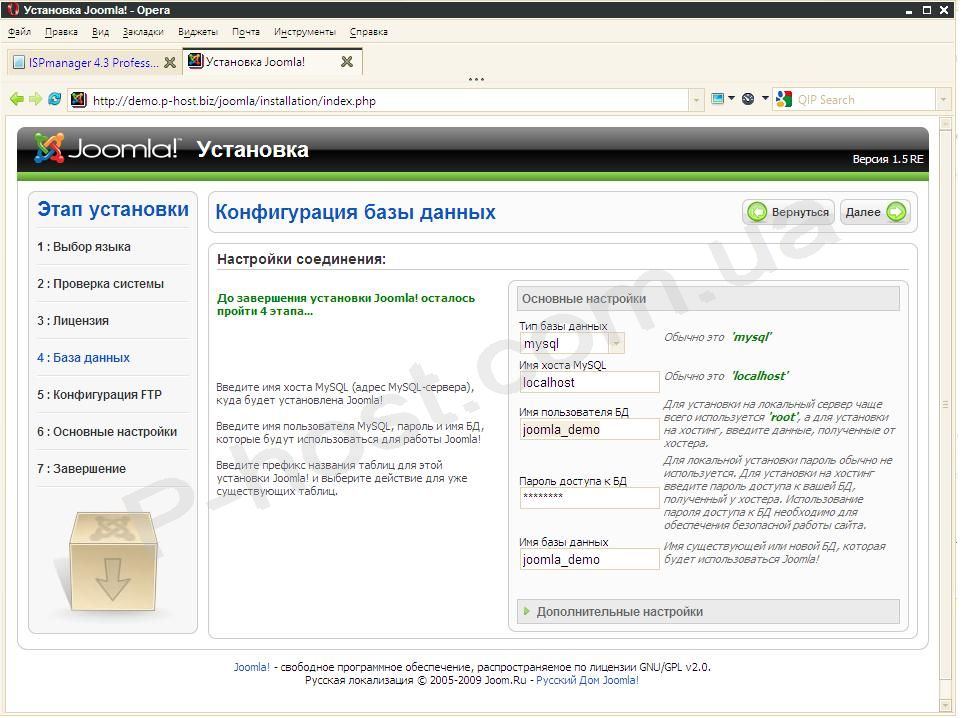Click the Joomla! logo in header
The image size is (962, 718).
(x=107, y=148)
